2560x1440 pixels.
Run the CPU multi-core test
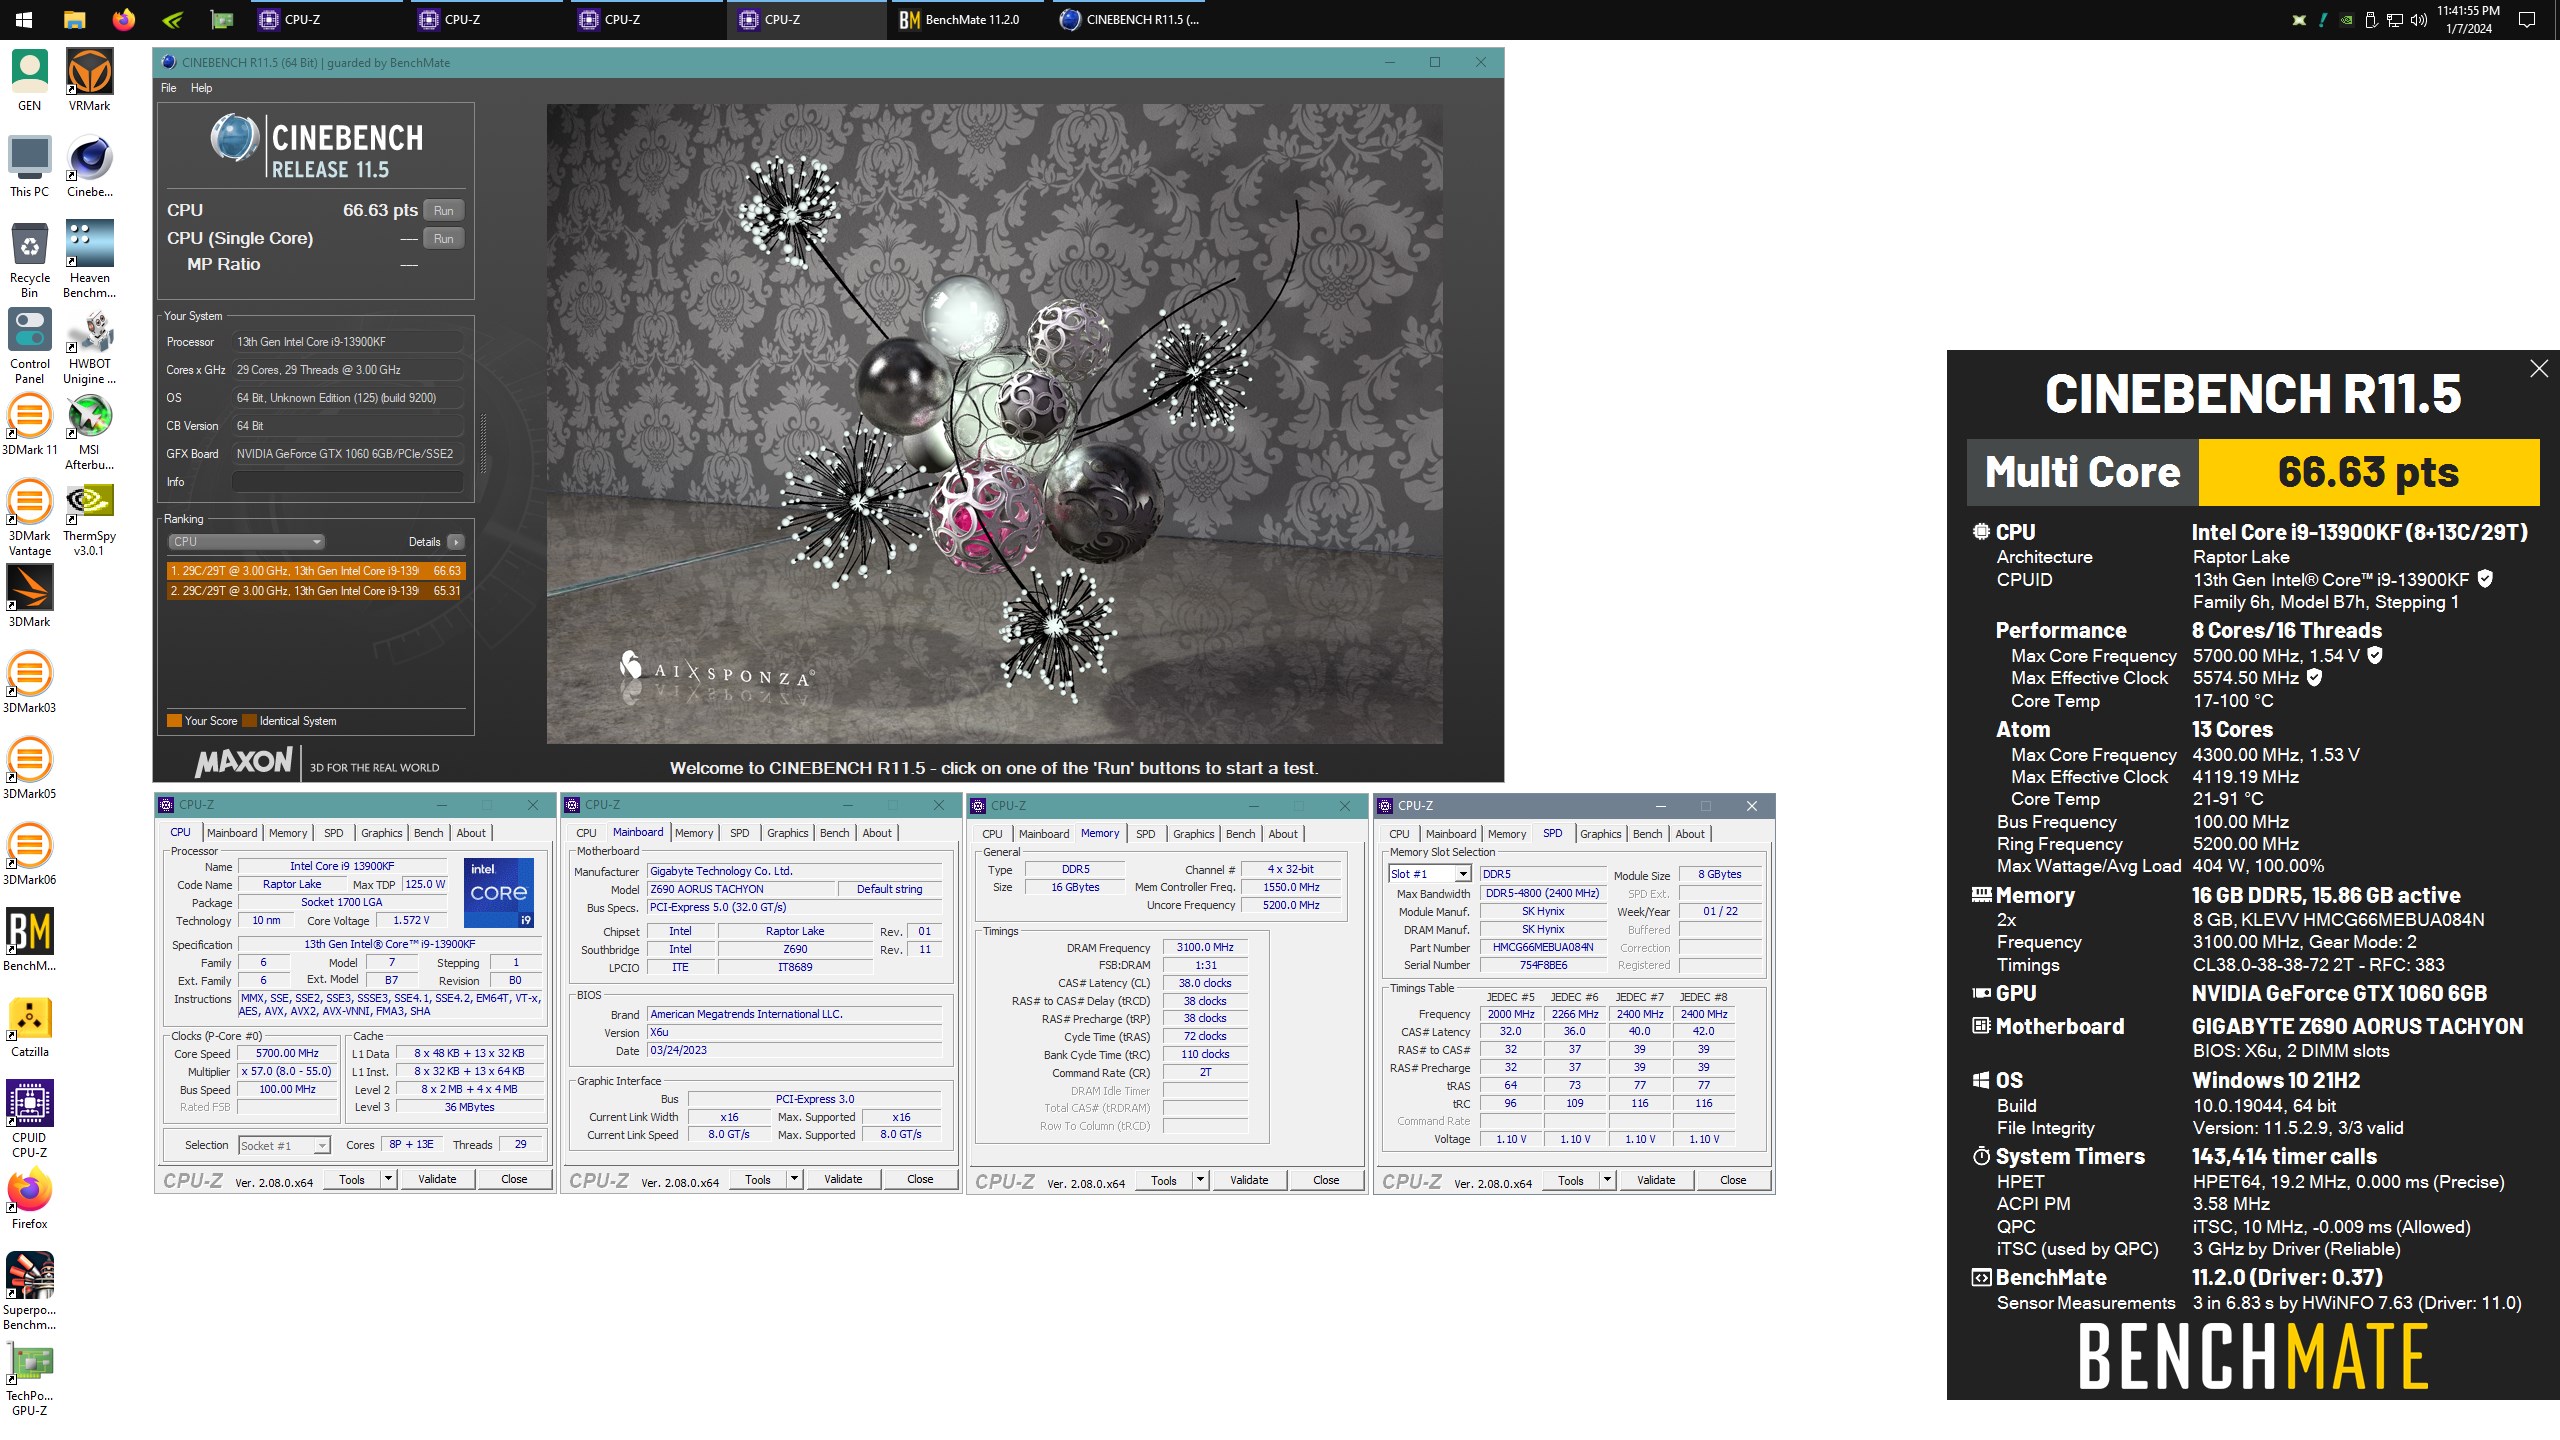pos(443,211)
